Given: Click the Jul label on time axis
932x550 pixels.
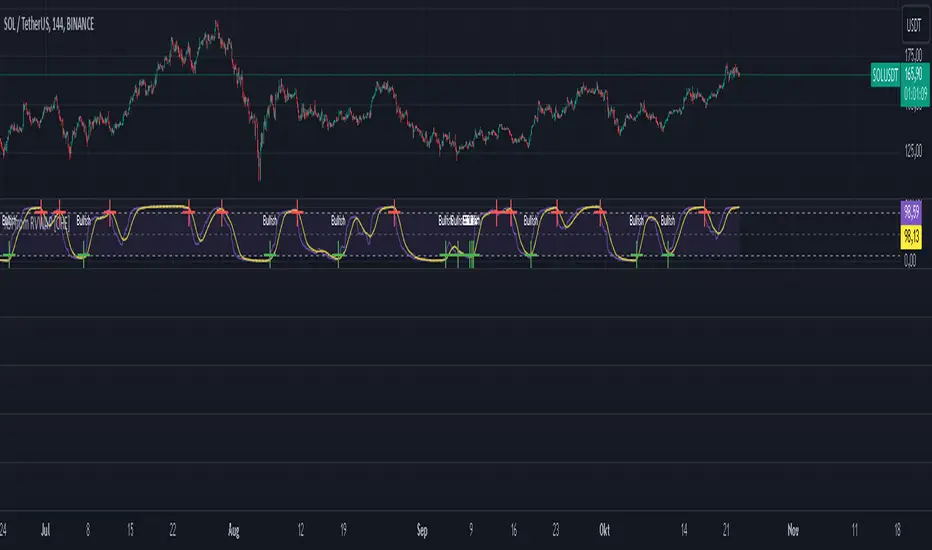Looking at the screenshot, I should coord(45,530).
